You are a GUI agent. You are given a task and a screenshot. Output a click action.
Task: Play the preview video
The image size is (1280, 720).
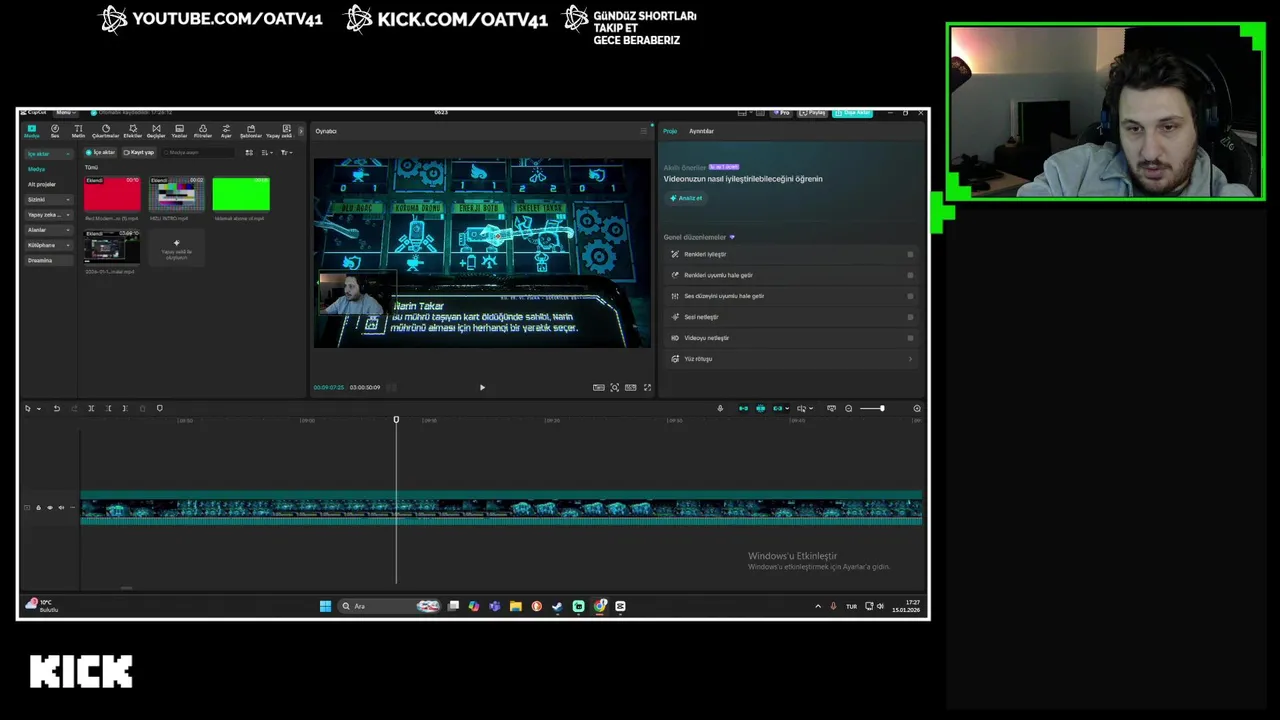point(482,387)
